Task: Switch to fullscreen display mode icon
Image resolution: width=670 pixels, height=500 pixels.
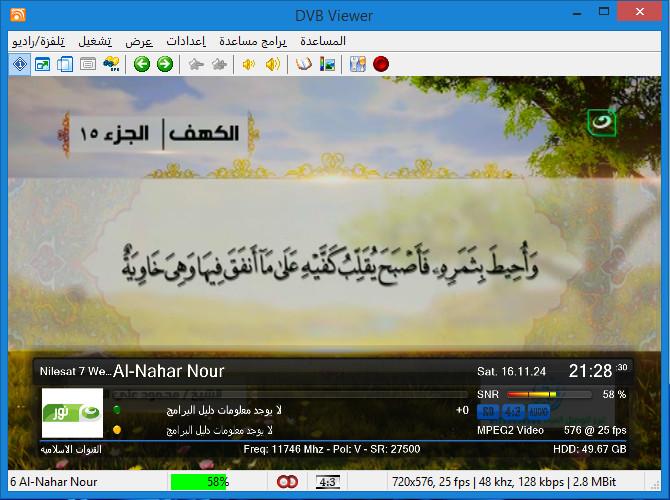Action: (42, 65)
